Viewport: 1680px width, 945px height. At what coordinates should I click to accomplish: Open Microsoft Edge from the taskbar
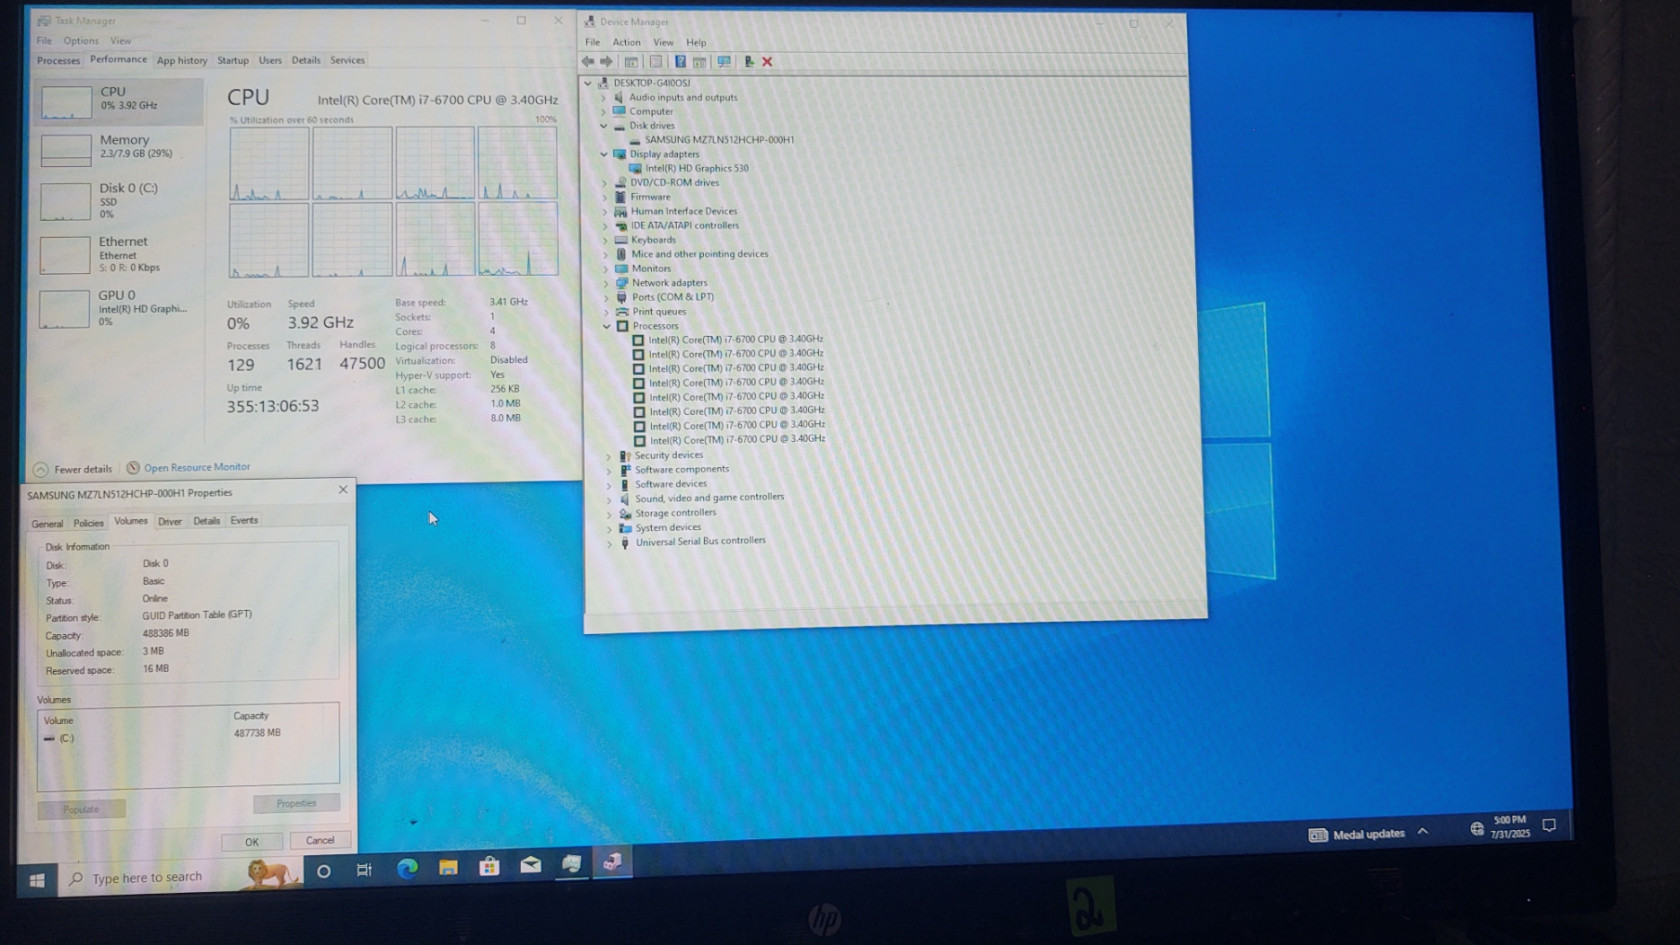(407, 869)
